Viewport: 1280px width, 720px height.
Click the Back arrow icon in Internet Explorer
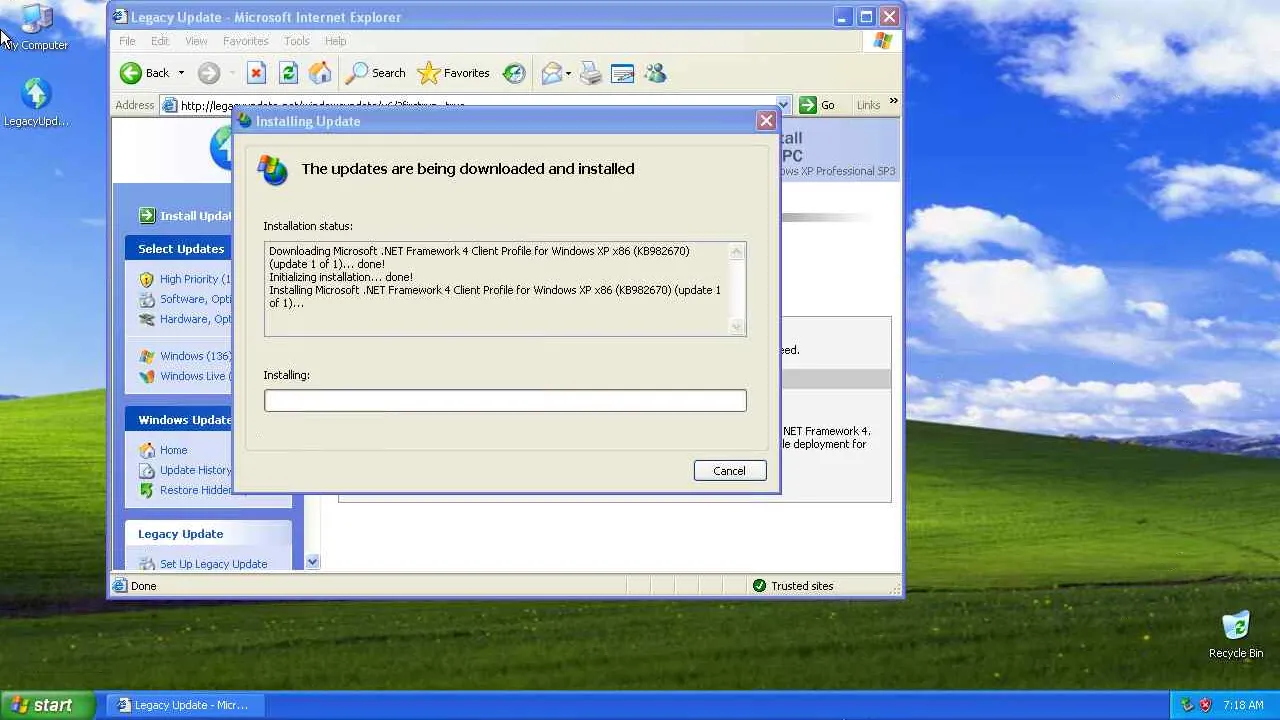click(x=131, y=73)
